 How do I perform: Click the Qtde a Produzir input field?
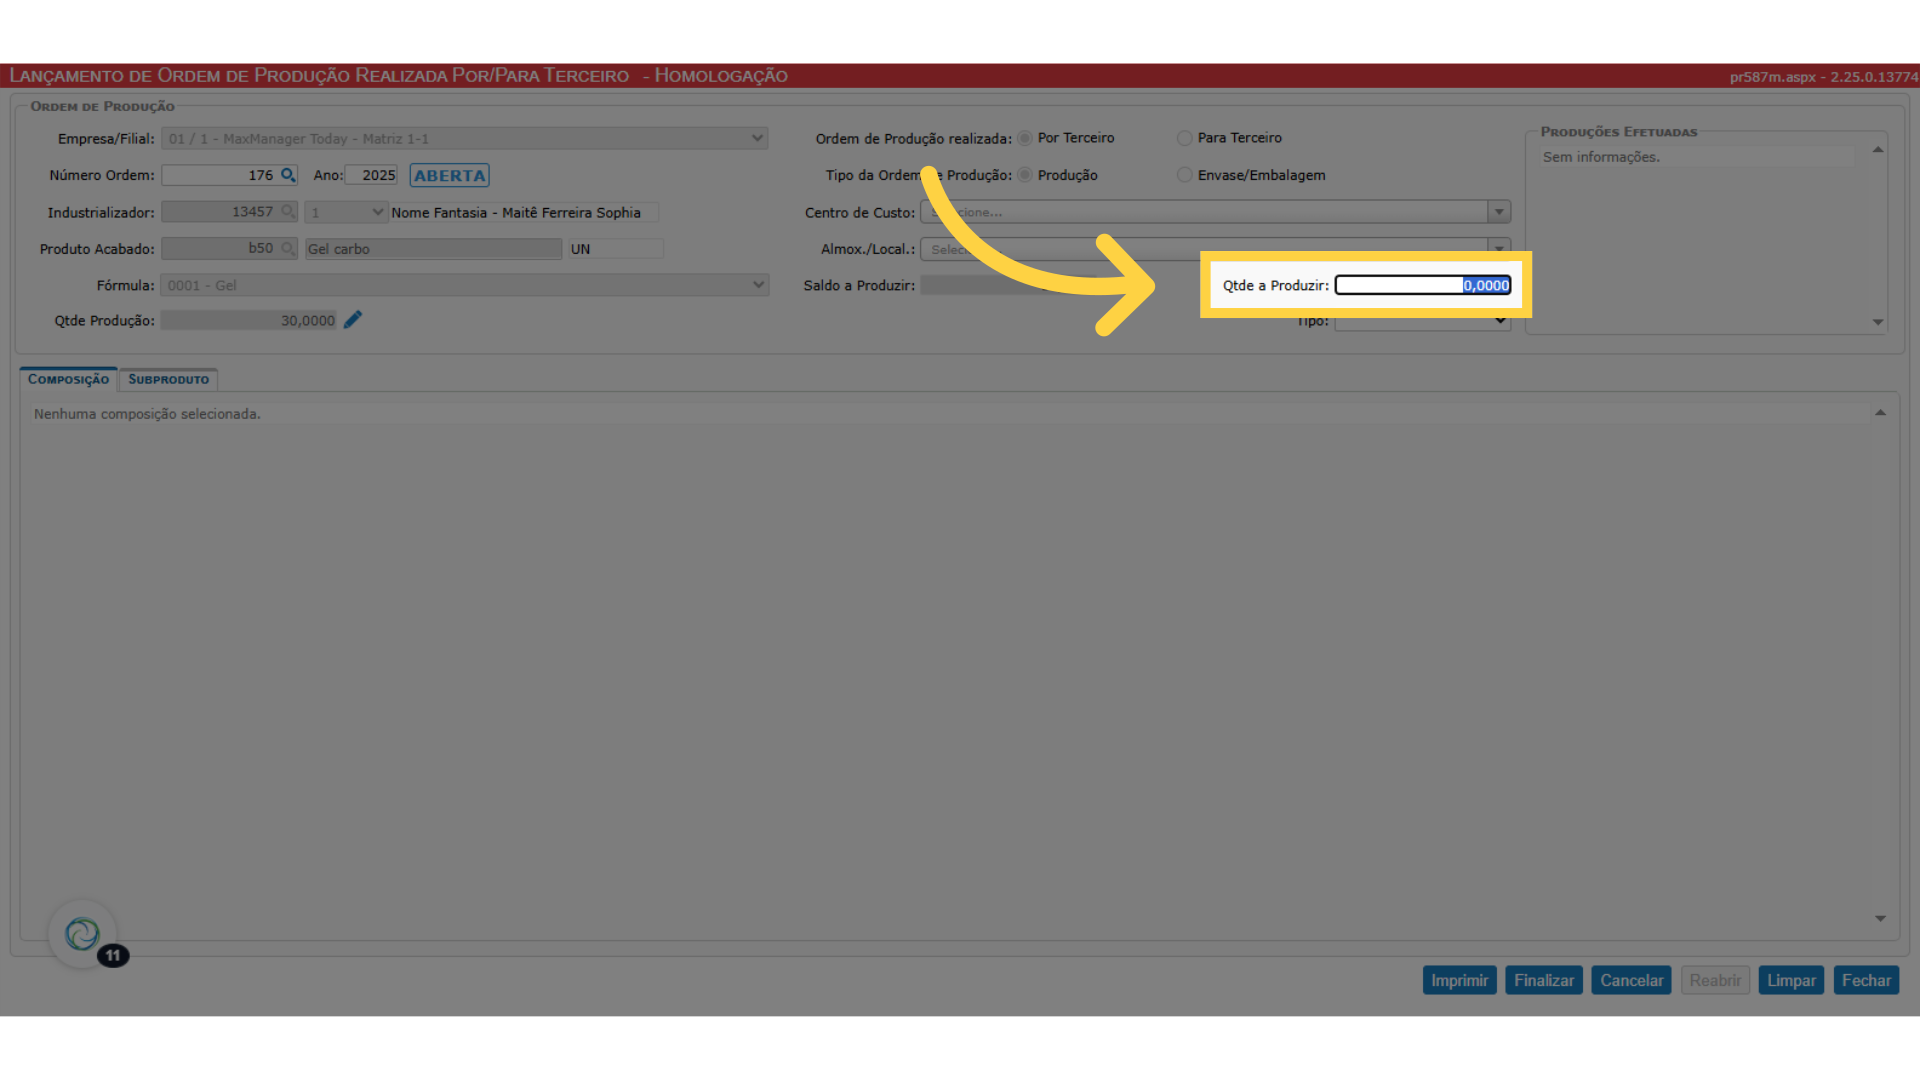pyautogui.click(x=1422, y=285)
